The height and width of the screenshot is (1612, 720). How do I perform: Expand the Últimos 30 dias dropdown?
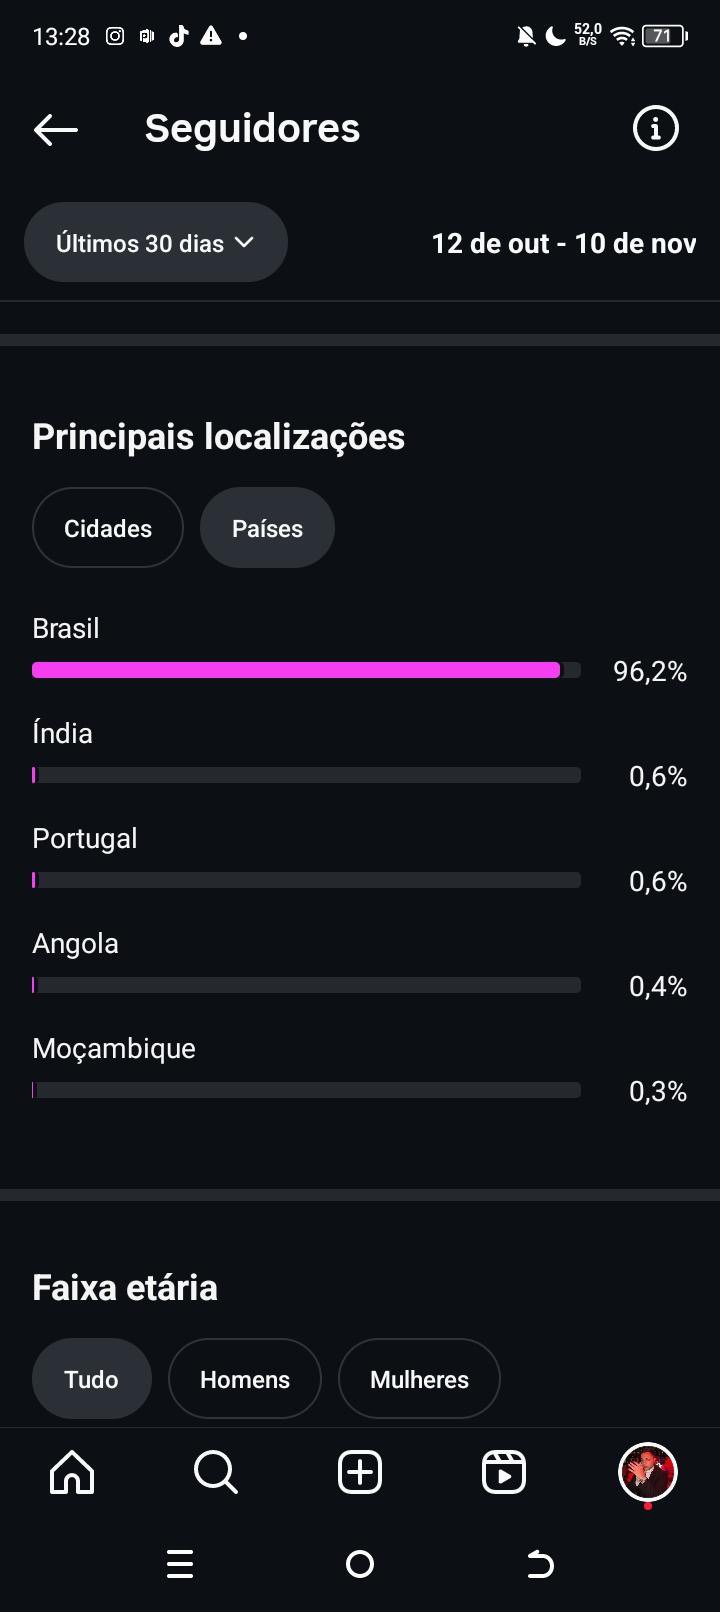(x=156, y=243)
